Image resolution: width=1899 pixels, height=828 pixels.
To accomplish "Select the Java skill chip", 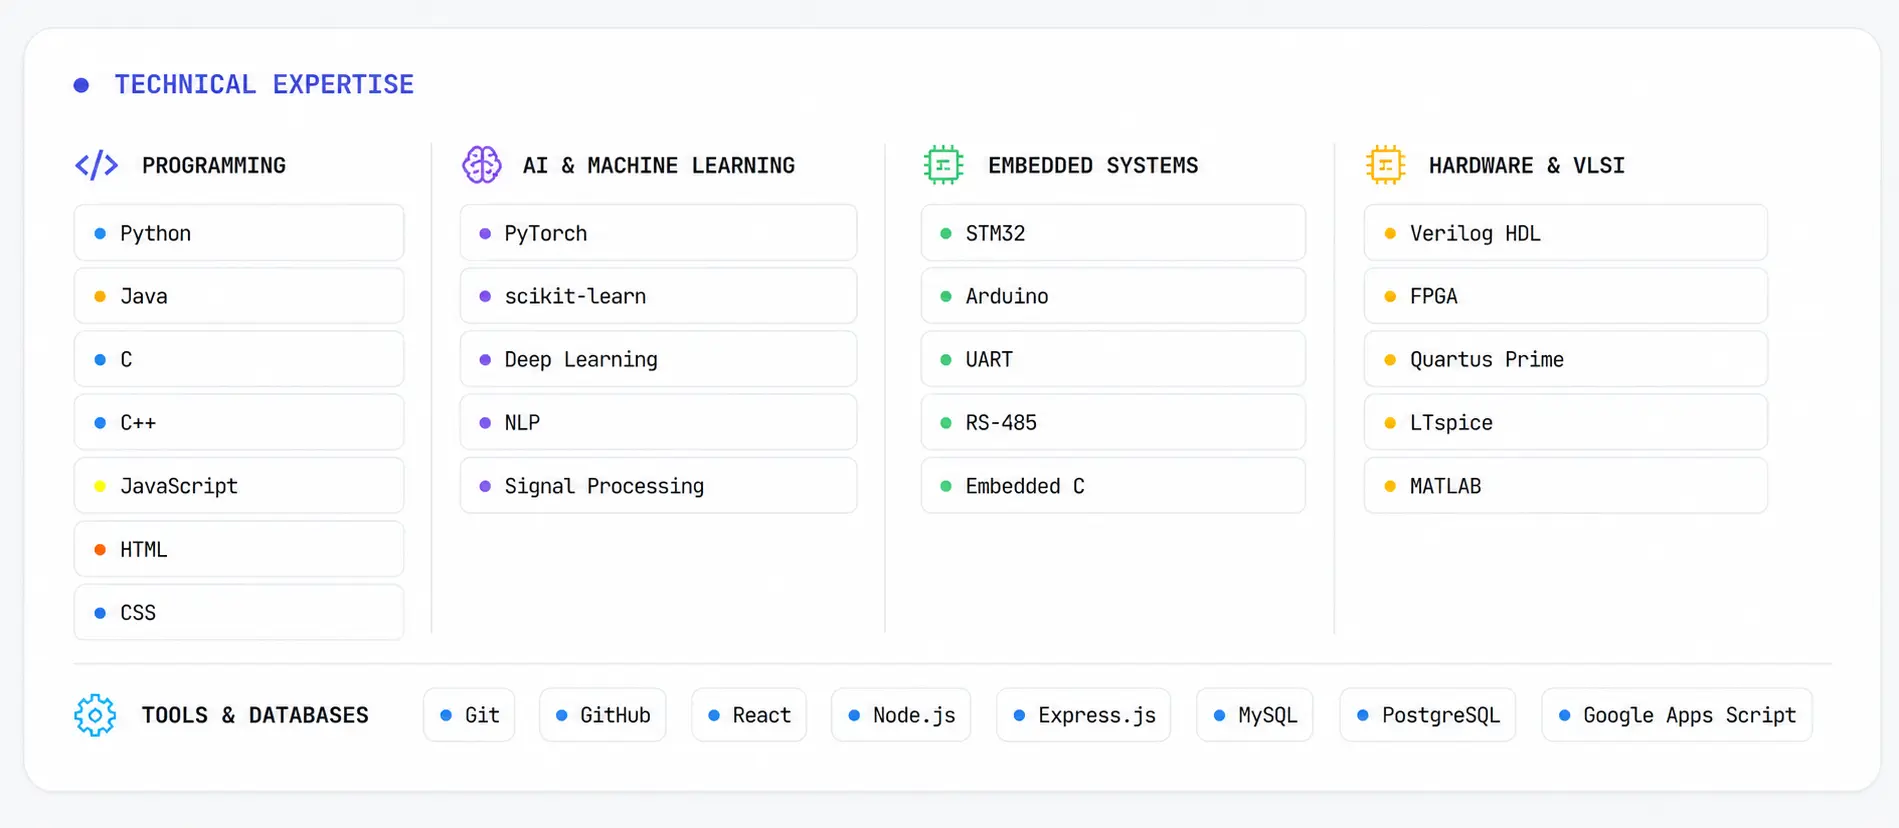I will tap(239, 296).
